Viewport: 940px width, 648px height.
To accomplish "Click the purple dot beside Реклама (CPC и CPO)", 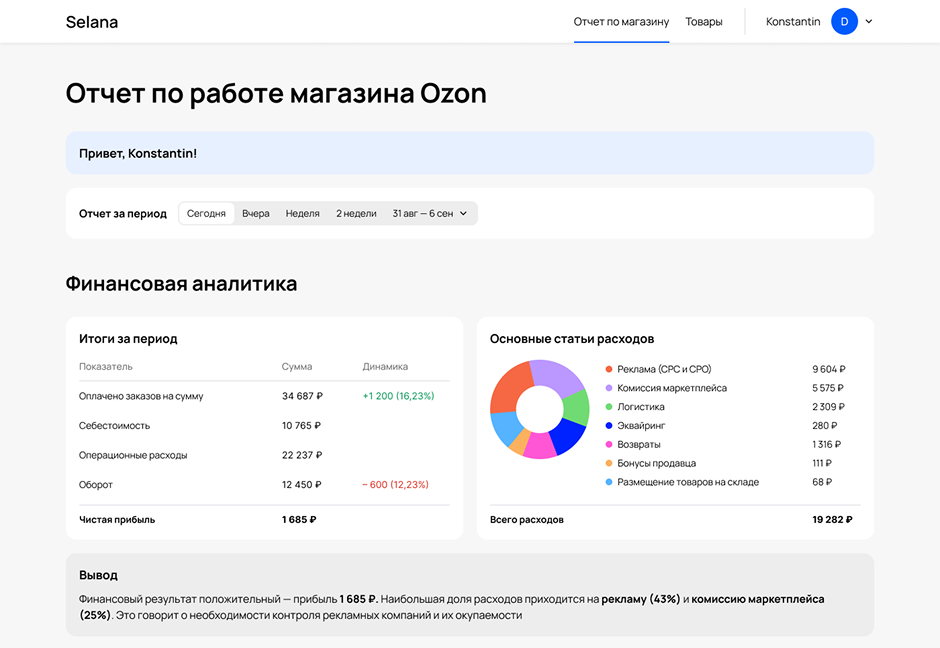I will (x=609, y=370).
